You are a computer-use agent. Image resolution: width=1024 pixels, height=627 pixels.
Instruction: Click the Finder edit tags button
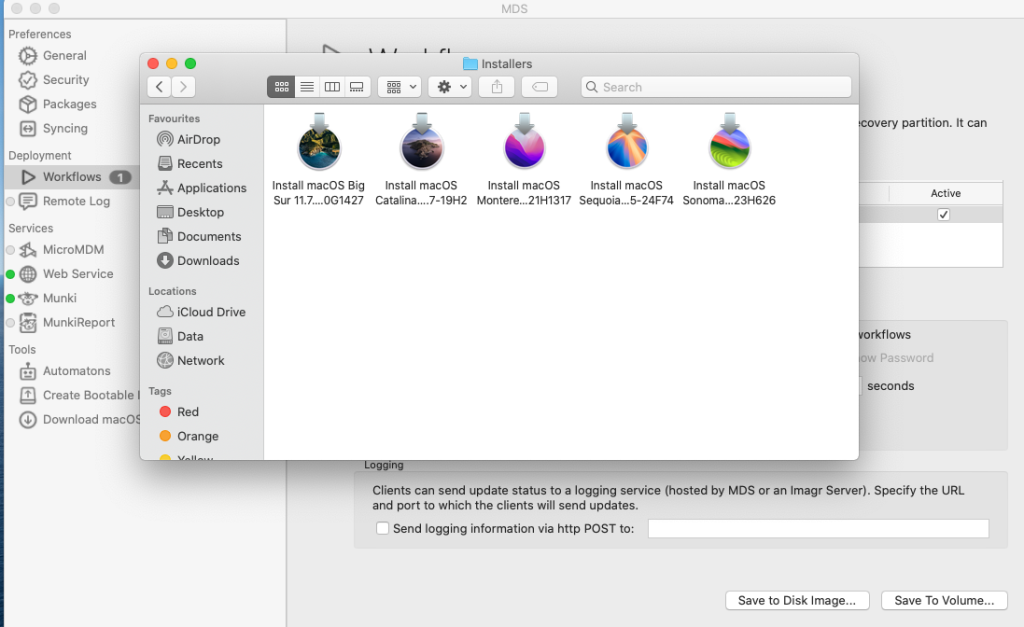539,87
